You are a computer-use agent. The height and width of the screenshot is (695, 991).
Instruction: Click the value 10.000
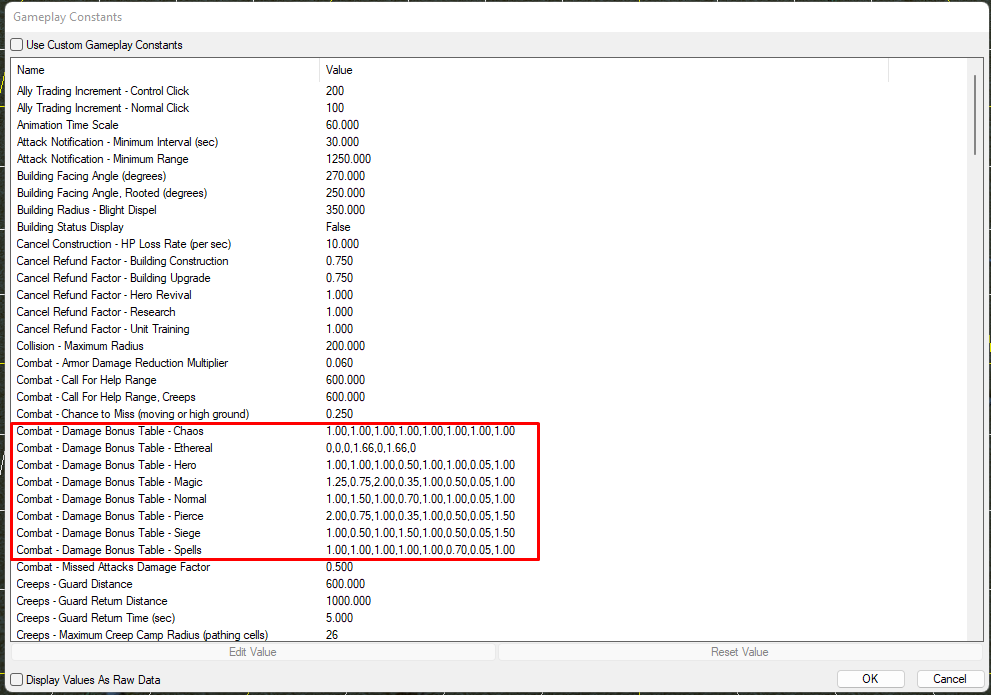tap(343, 244)
